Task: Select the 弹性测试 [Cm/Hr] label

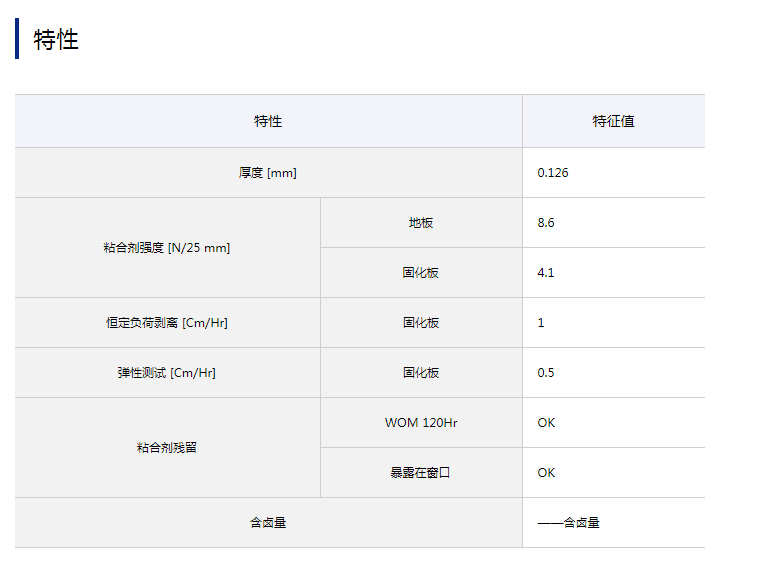Action: pos(168,373)
